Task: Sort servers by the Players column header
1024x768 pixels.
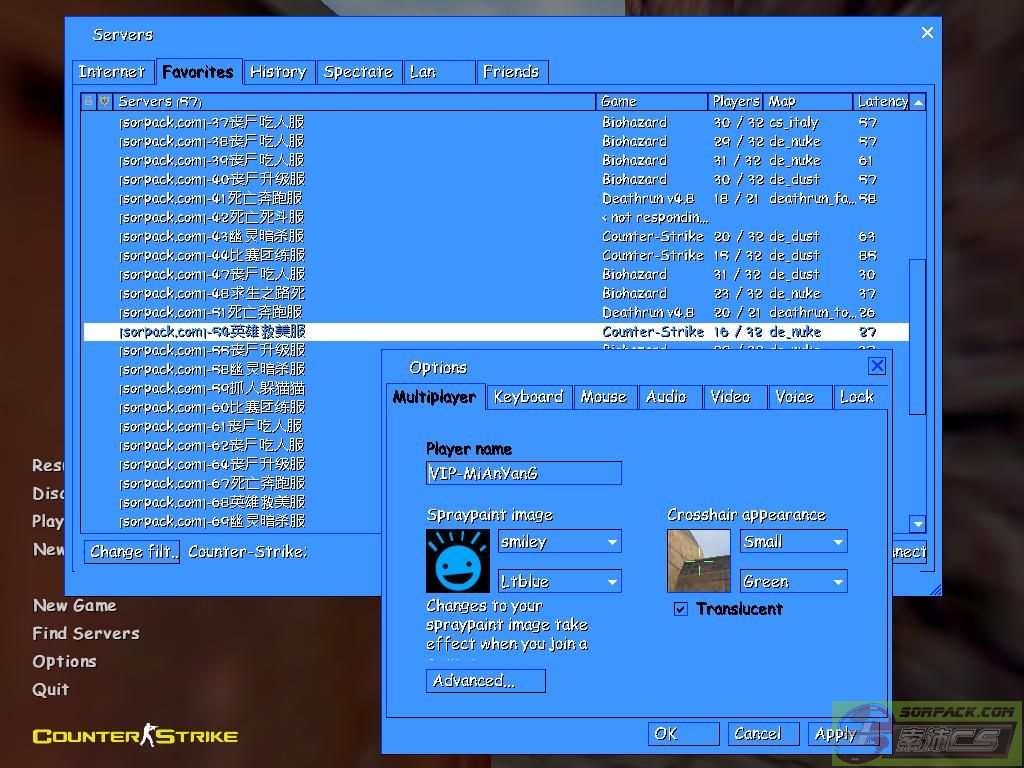Action: click(x=736, y=101)
